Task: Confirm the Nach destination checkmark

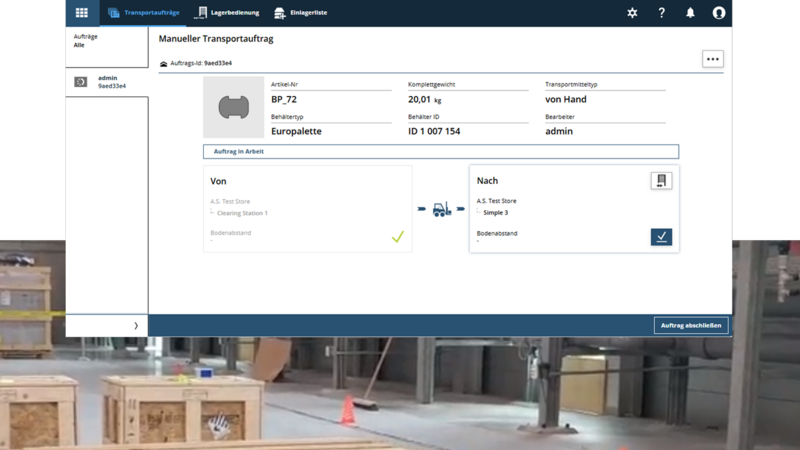Action: click(661, 237)
